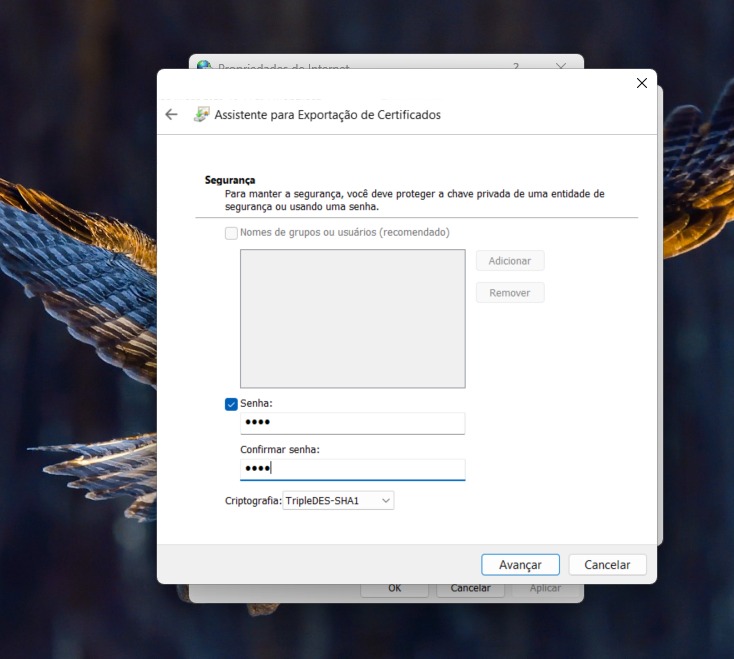This screenshot has height=659, width=734.
Task: Open the Criptografia dropdown
Action: coord(338,500)
